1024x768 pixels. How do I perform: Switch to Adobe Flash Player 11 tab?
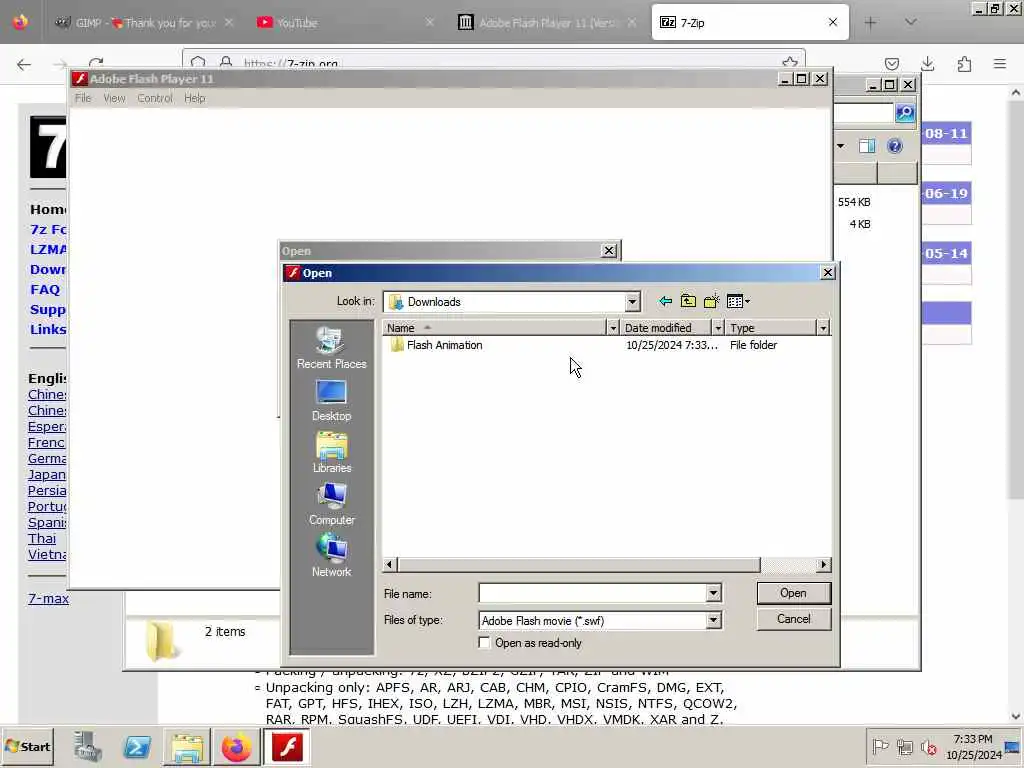pos(547,23)
